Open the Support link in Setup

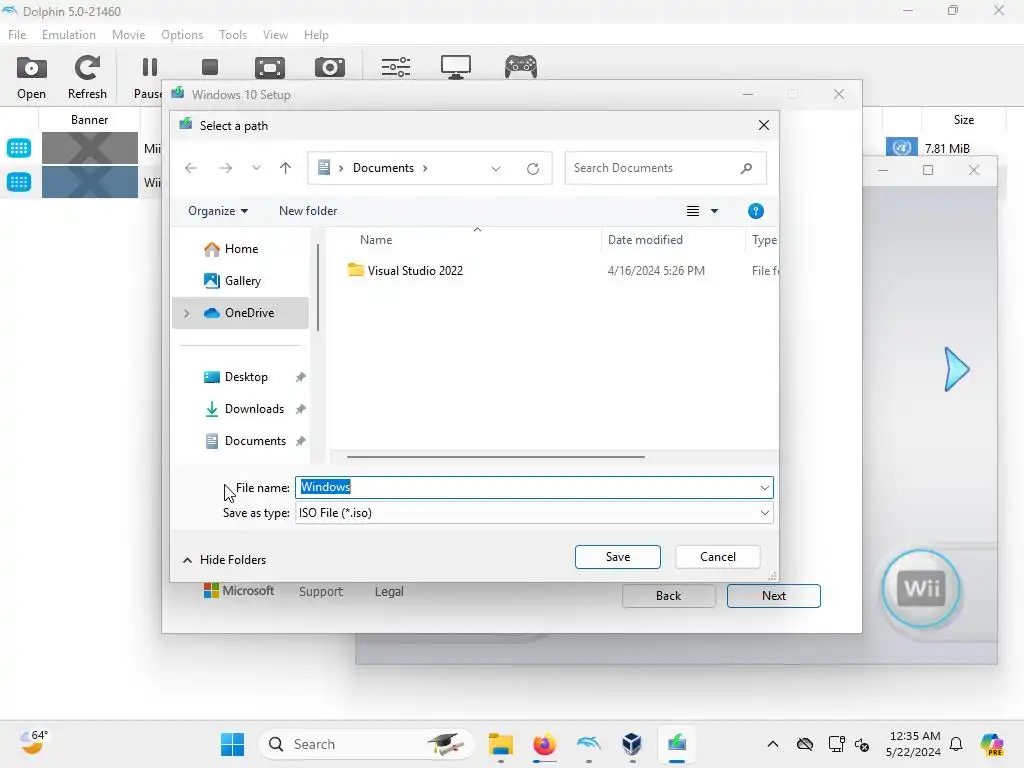pyautogui.click(x=321, y=592)
